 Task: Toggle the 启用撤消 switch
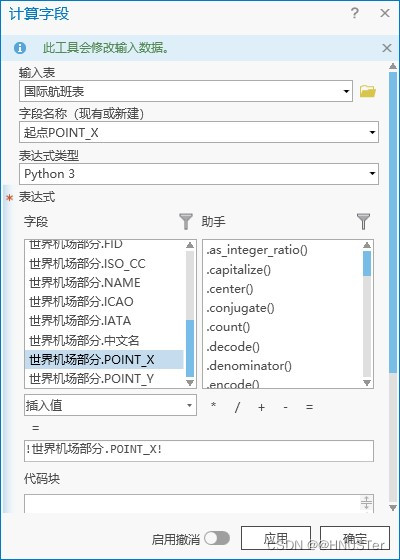(217, 538)
